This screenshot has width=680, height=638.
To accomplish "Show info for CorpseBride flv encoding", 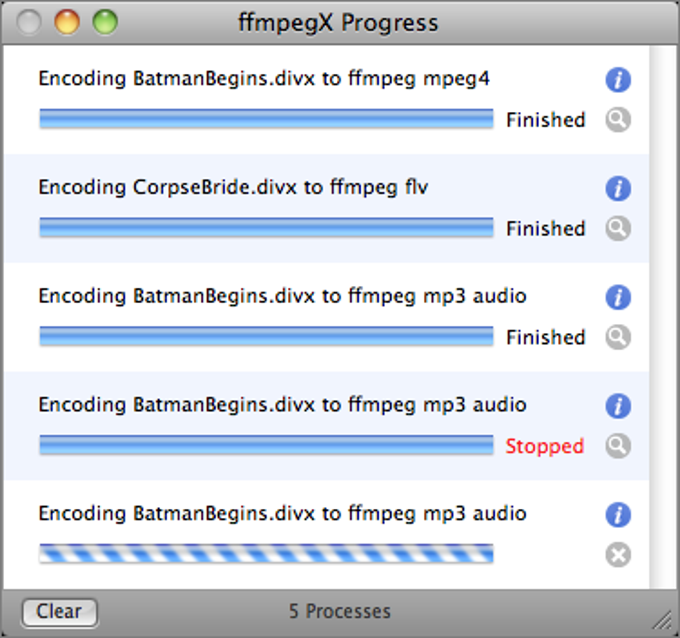I will pos(618,188).
